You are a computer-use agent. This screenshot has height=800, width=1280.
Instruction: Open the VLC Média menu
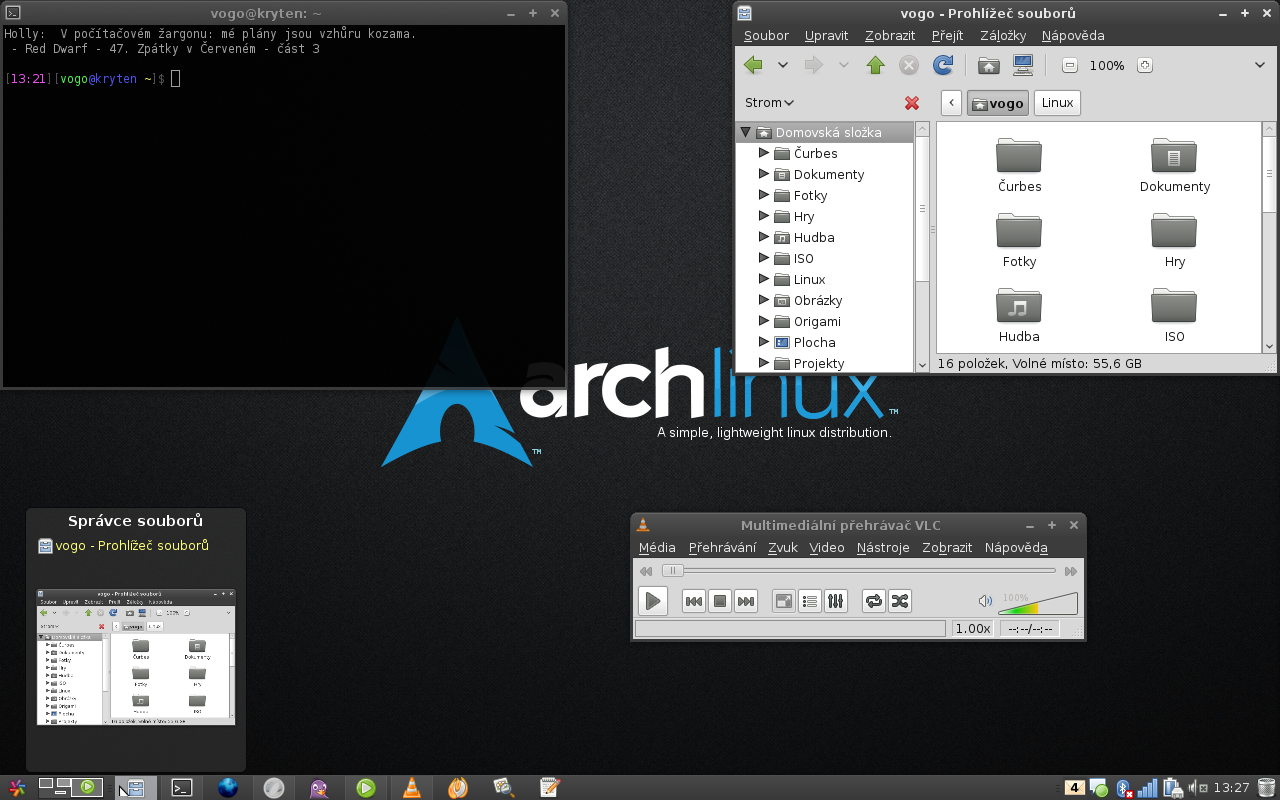[657, 547]
